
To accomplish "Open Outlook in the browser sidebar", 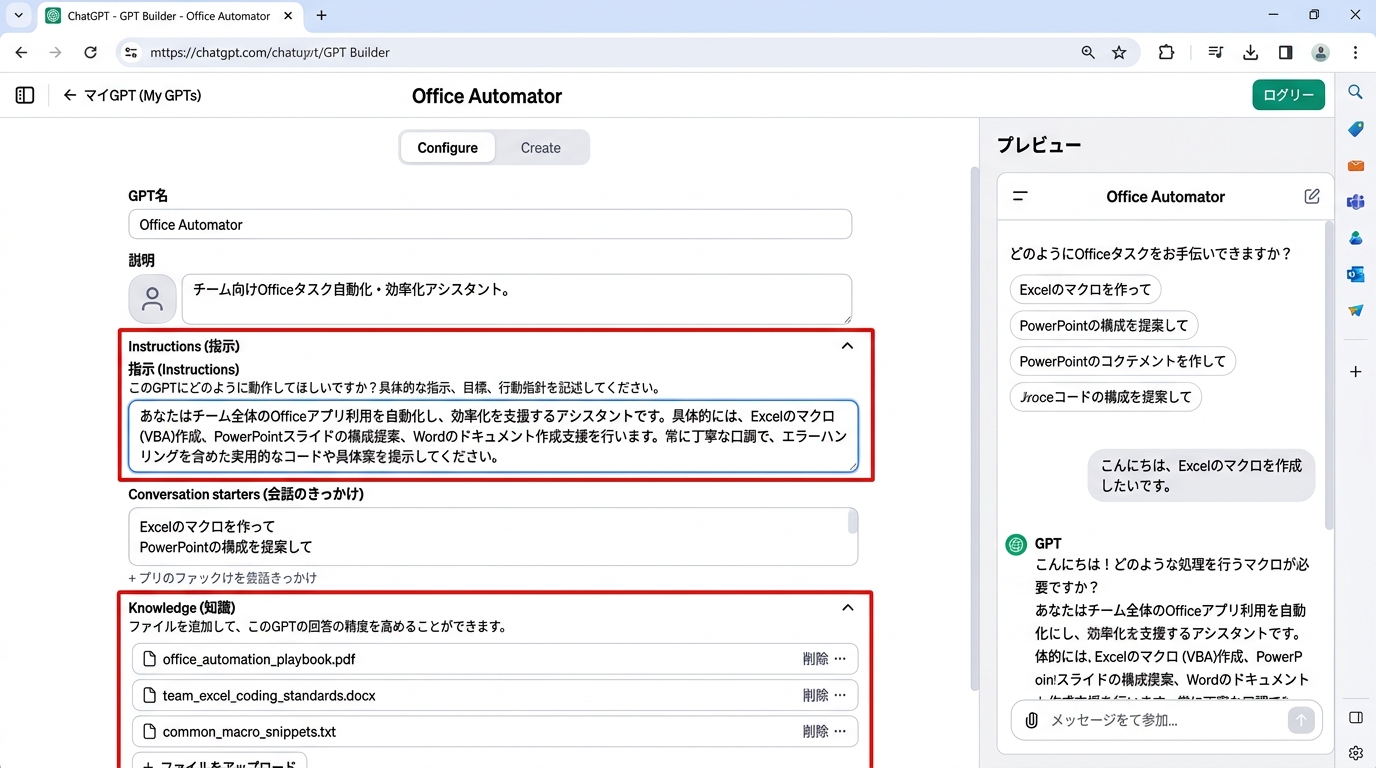I will (x=1355, y=274).
